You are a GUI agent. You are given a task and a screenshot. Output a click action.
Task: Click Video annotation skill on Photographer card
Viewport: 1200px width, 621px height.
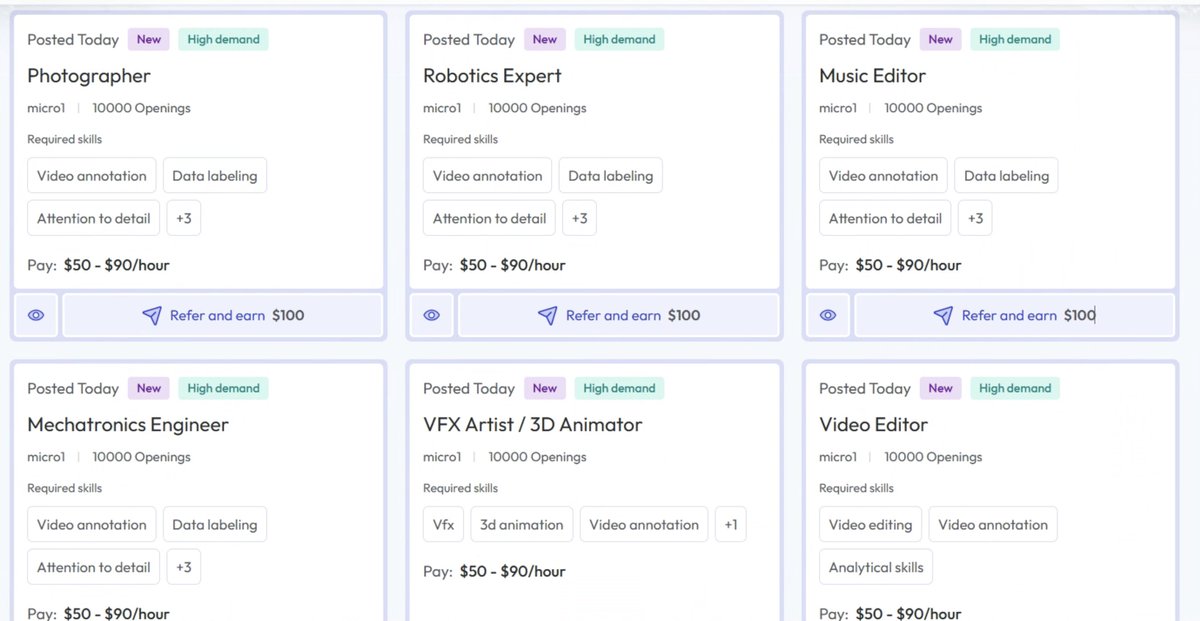(x=92, y=176)
